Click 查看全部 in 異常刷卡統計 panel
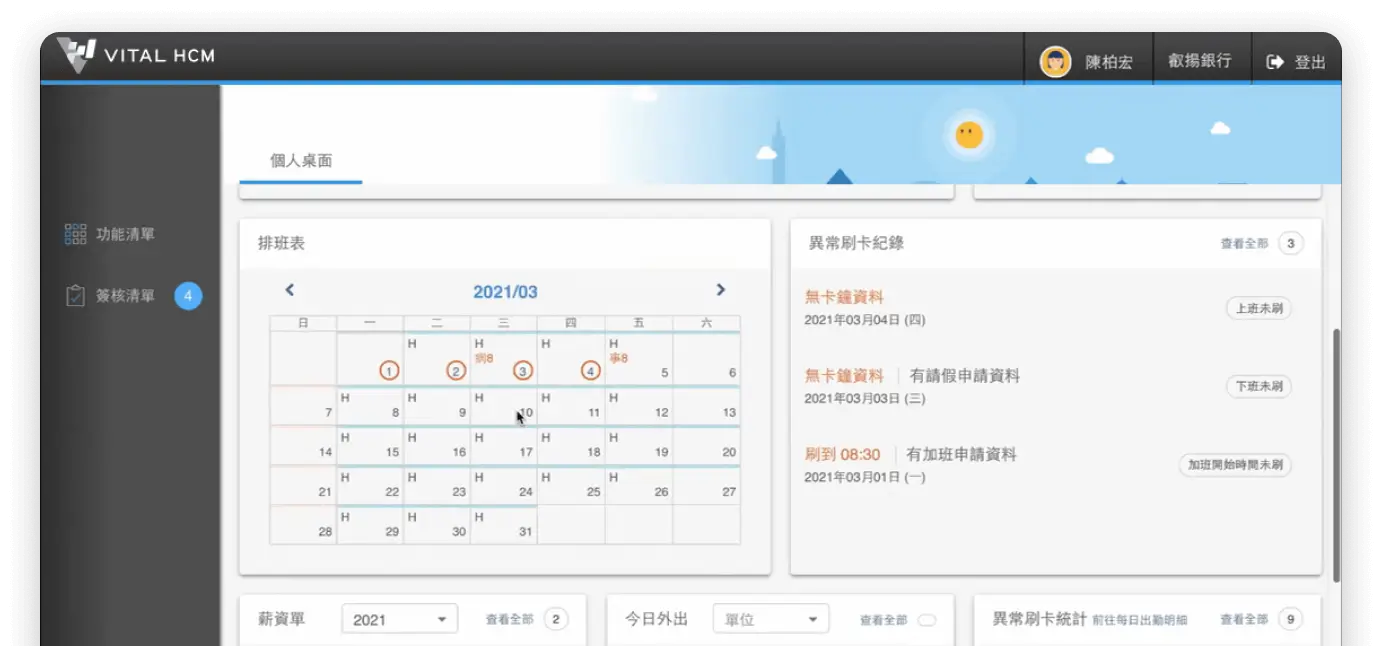 [1244, 620]
